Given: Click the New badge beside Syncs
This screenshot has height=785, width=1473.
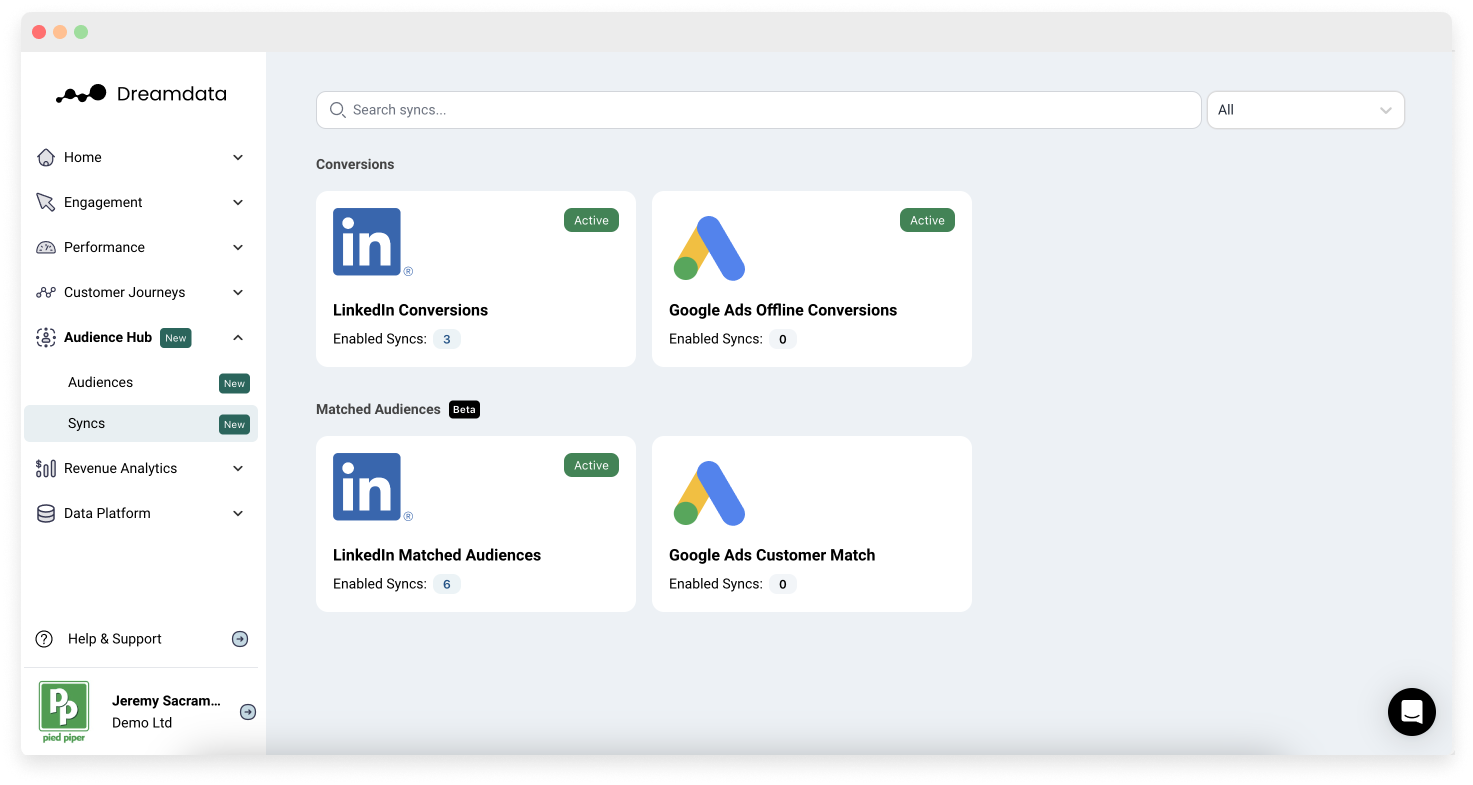Looking at the screenshot, I should tap(234, 424).
